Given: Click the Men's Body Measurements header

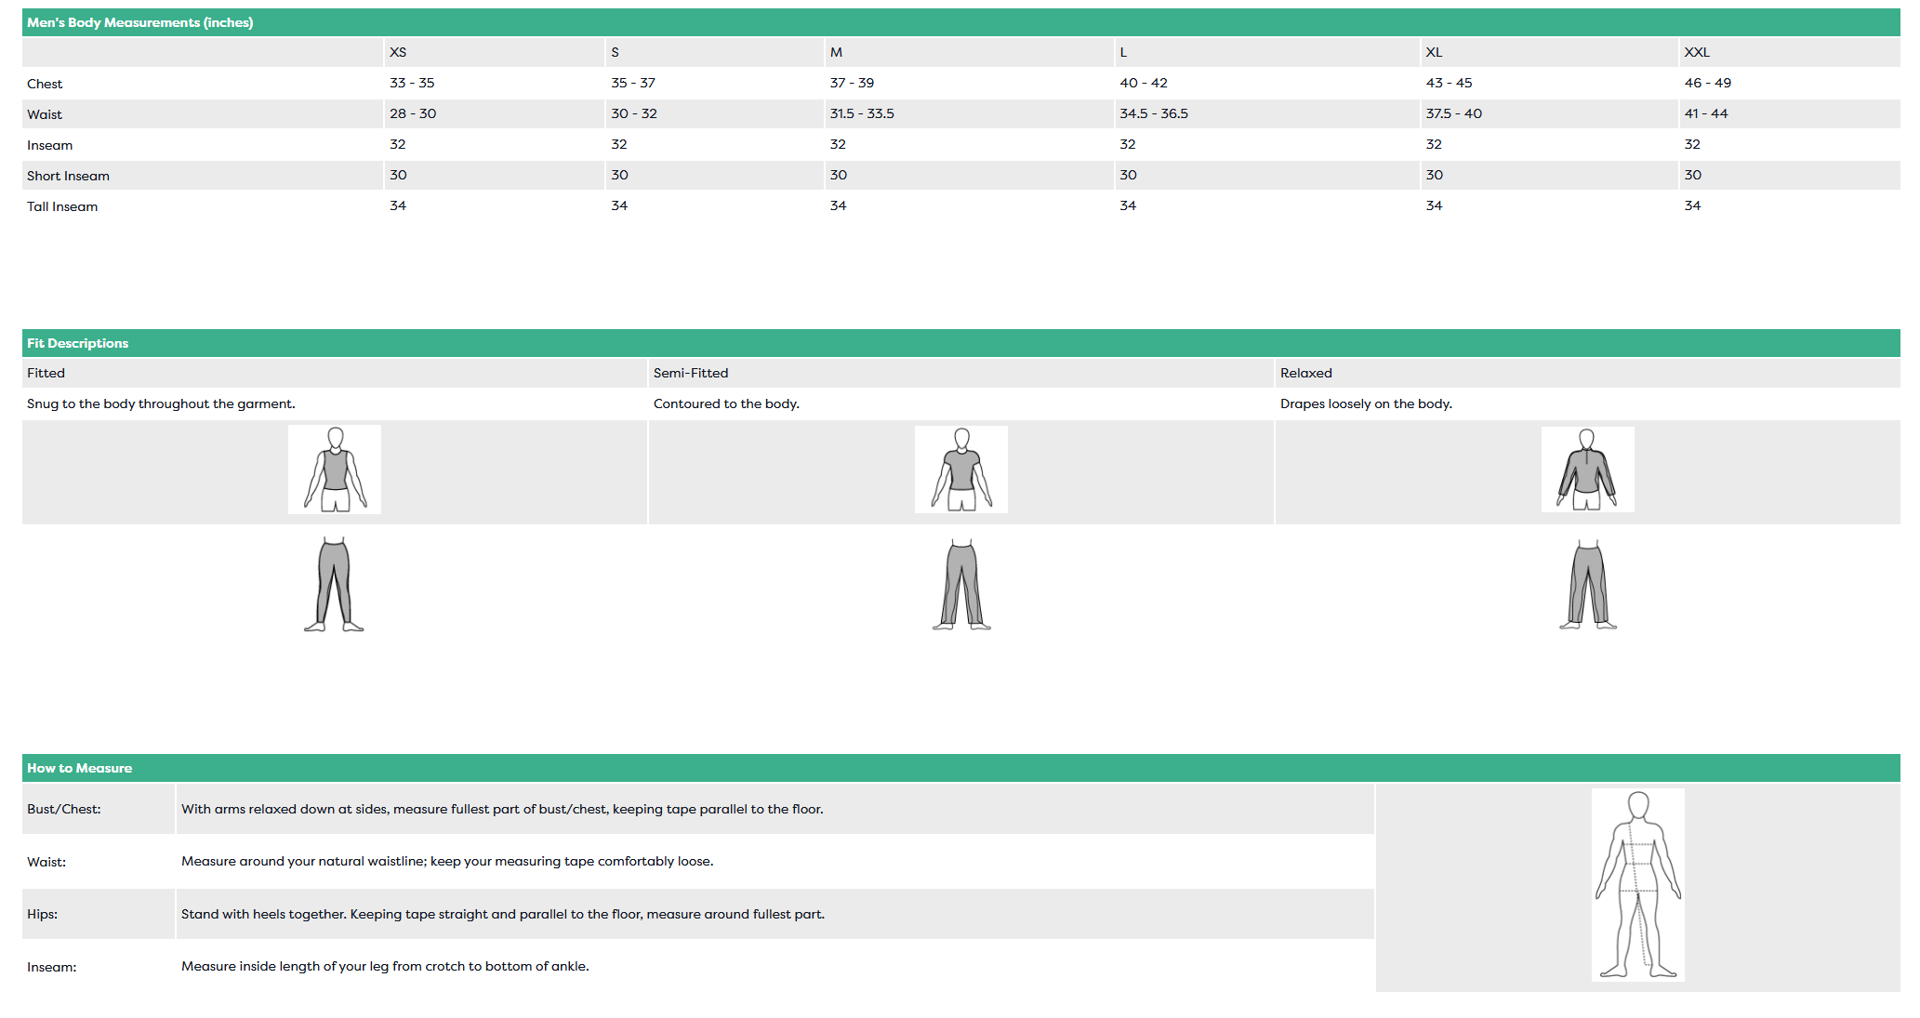Looking at the screenshot, I should click(x=140, y=22).
